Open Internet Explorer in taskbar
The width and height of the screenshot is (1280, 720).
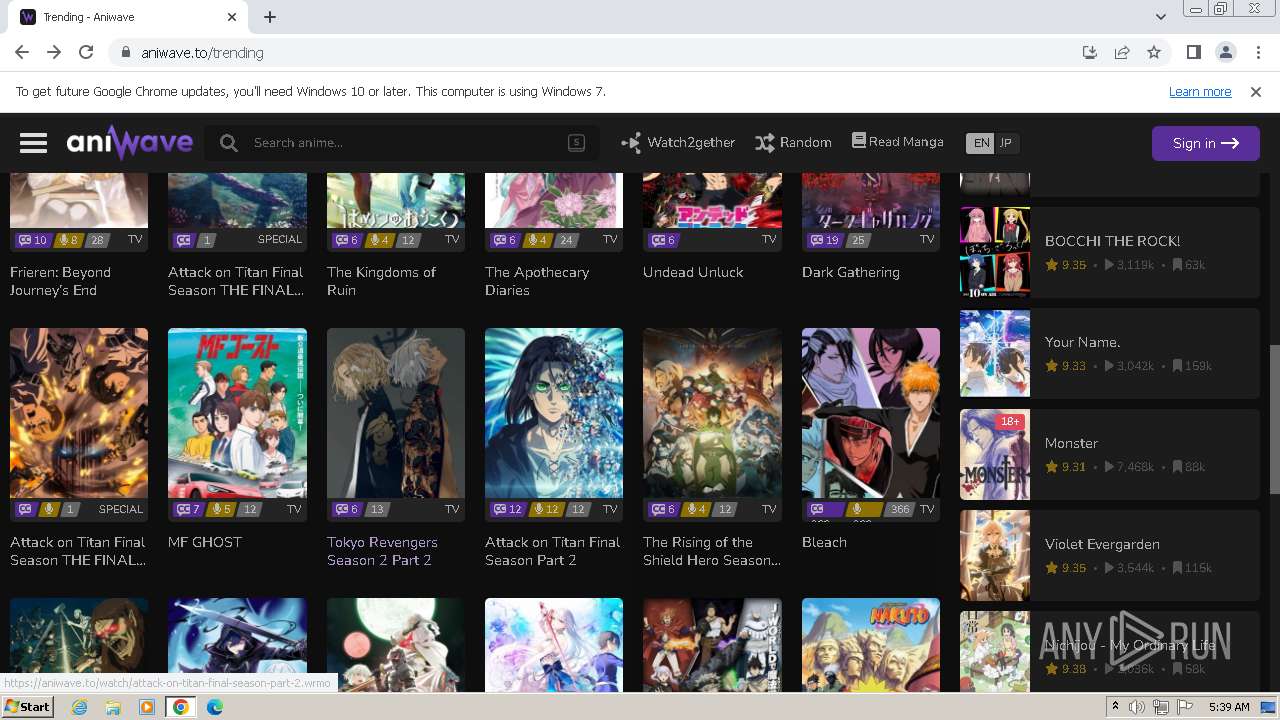click(x=79, y=707)
